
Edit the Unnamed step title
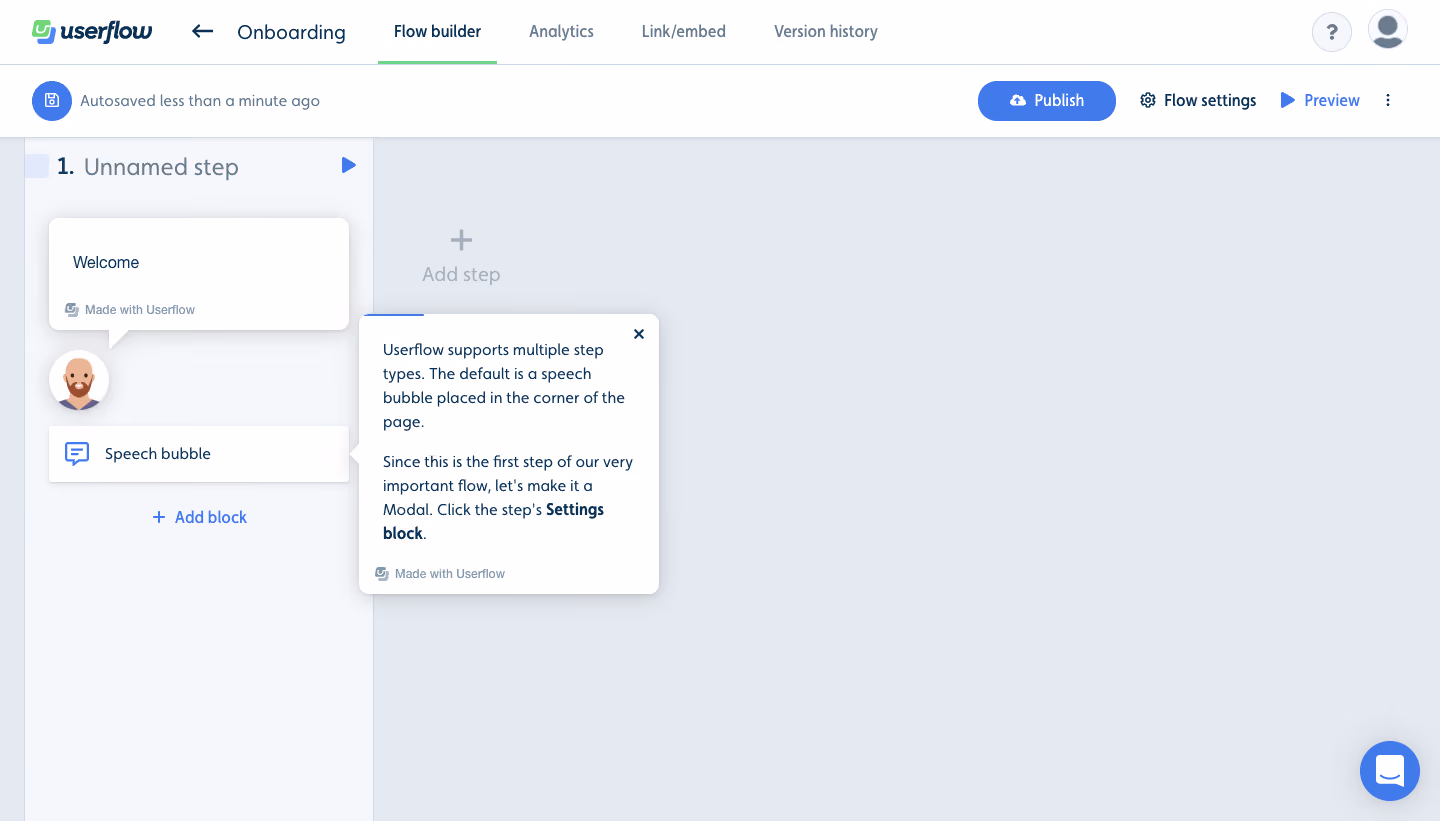161,167
